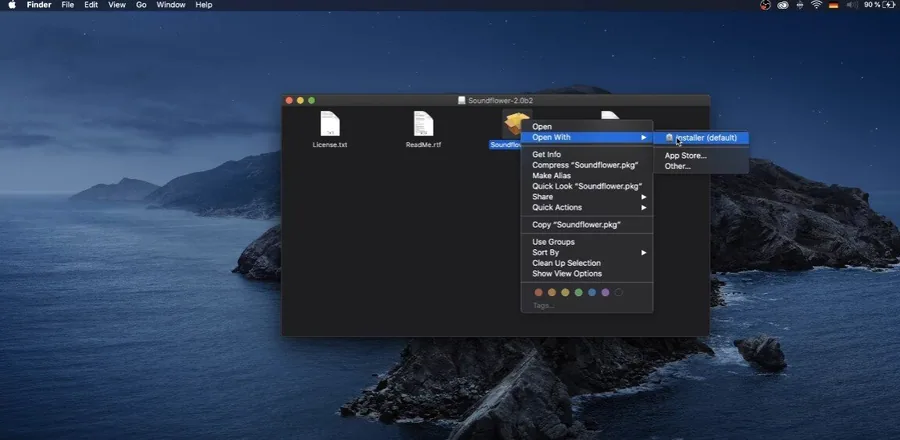Choose Installer (default) from Open With
The image size is (900, 440).
tap(701, 138)
